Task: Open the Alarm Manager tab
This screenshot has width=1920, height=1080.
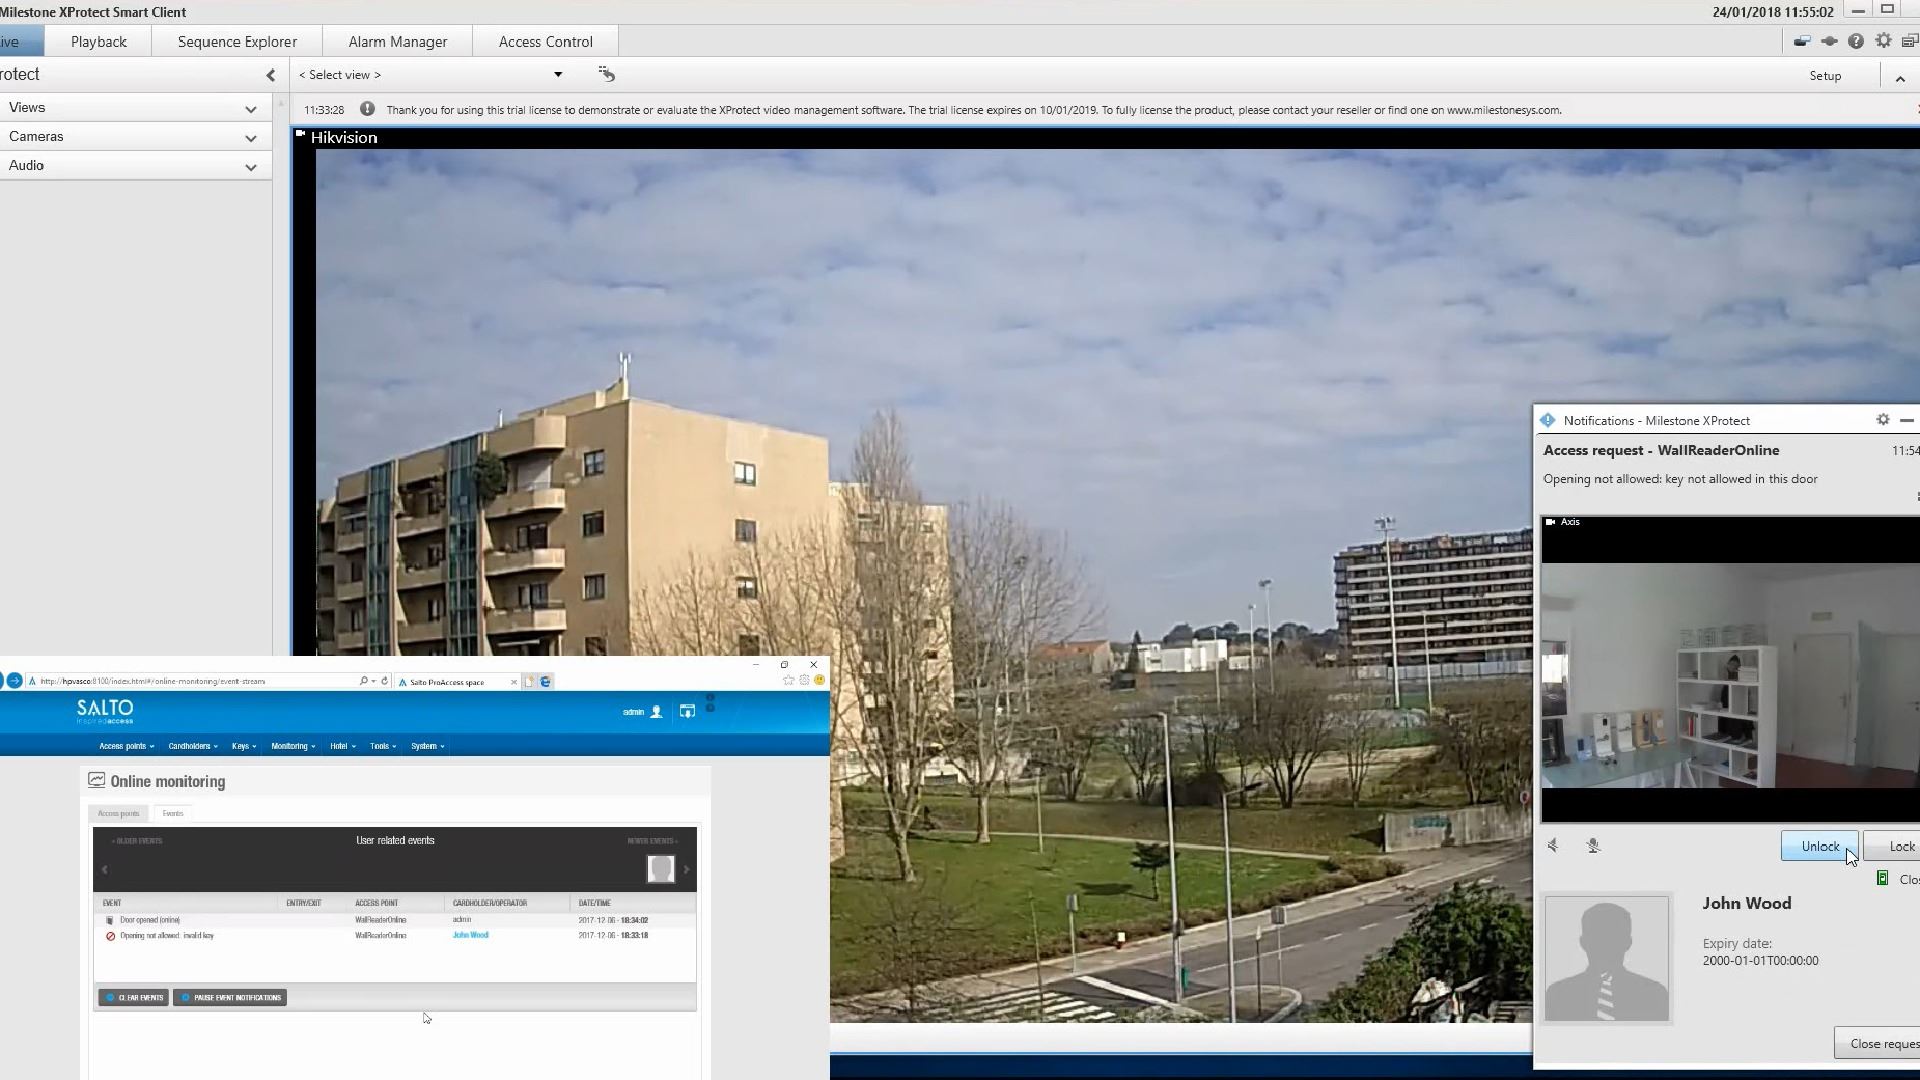Action: pos(397,41)
